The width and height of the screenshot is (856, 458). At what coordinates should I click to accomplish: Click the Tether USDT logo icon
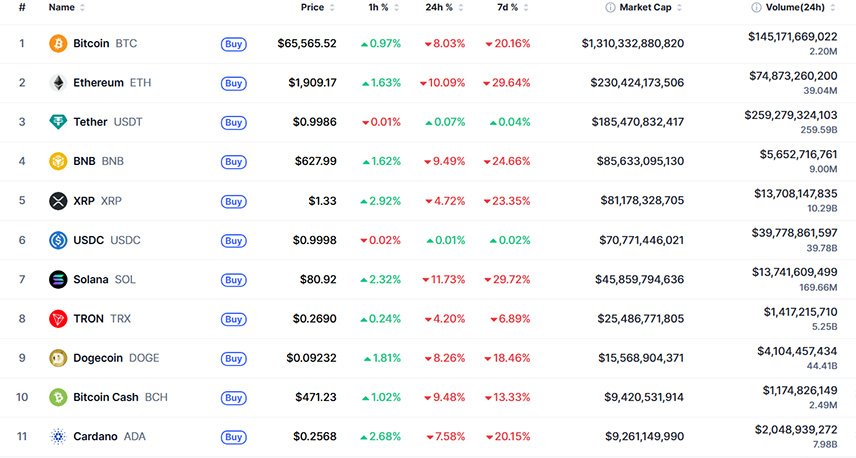point(58,122)
